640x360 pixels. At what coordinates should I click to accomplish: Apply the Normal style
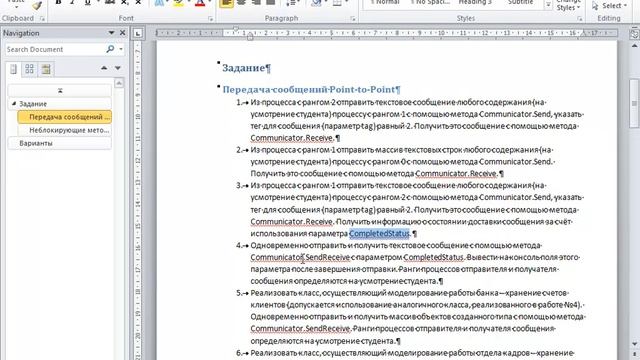coord(385,3)
